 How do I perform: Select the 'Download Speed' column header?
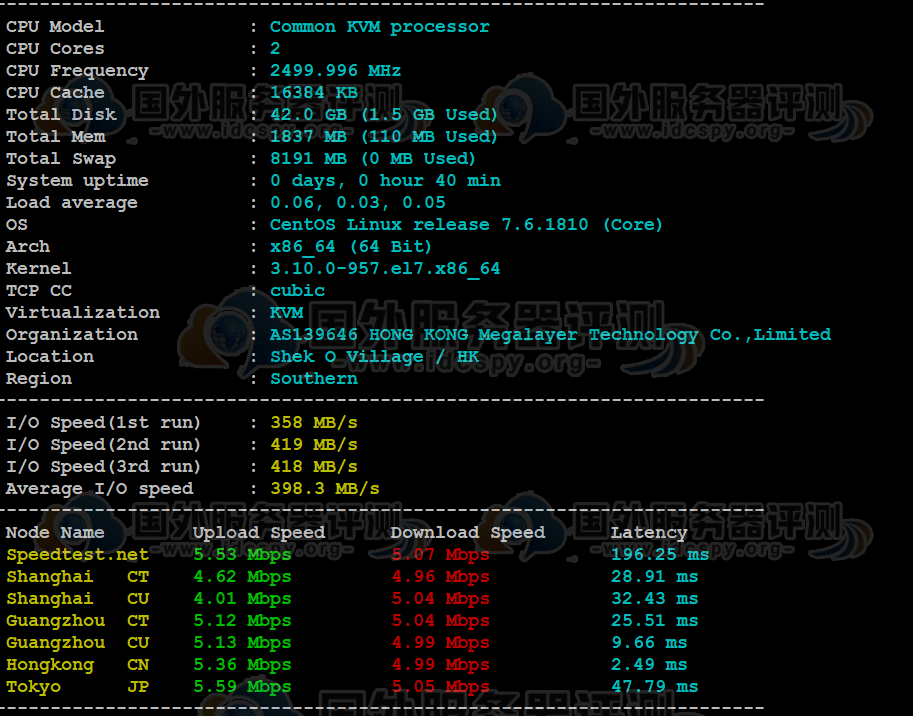468,533
